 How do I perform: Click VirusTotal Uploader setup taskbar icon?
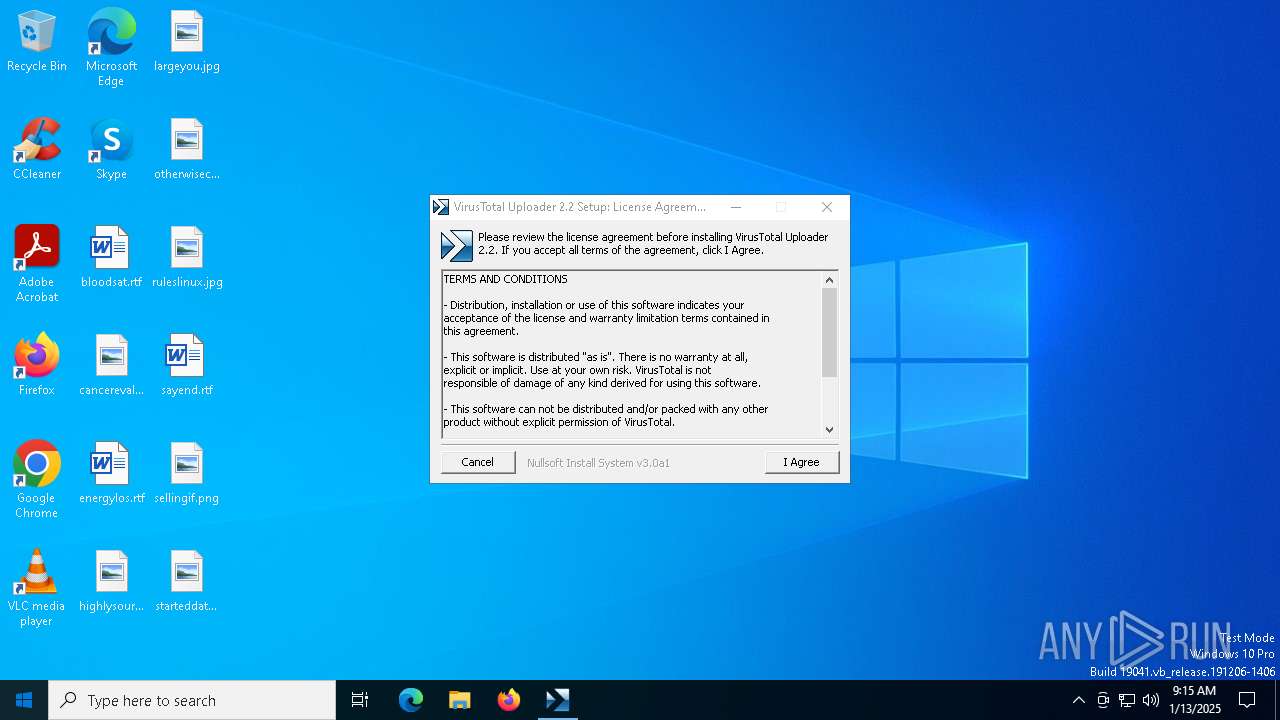pyautogui.click(x=558, y=700)
